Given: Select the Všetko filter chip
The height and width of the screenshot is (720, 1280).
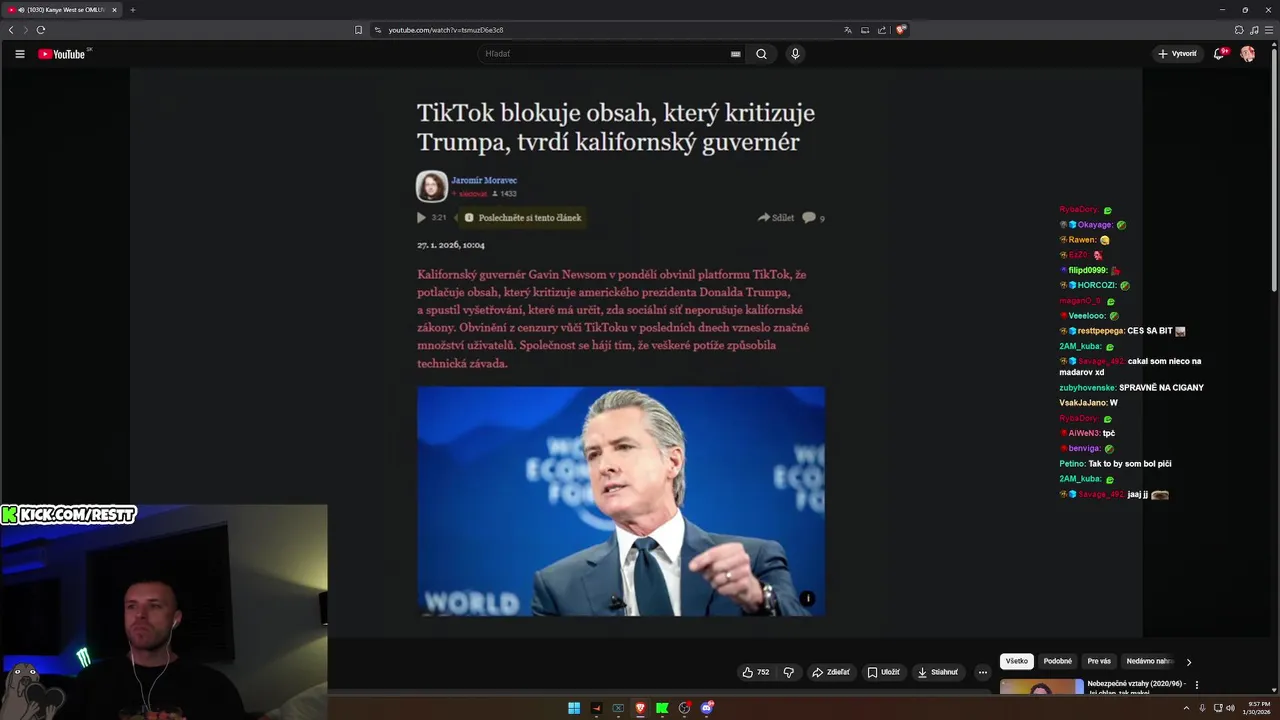Looking at the screenshot, I should (x=1017, y=661).
